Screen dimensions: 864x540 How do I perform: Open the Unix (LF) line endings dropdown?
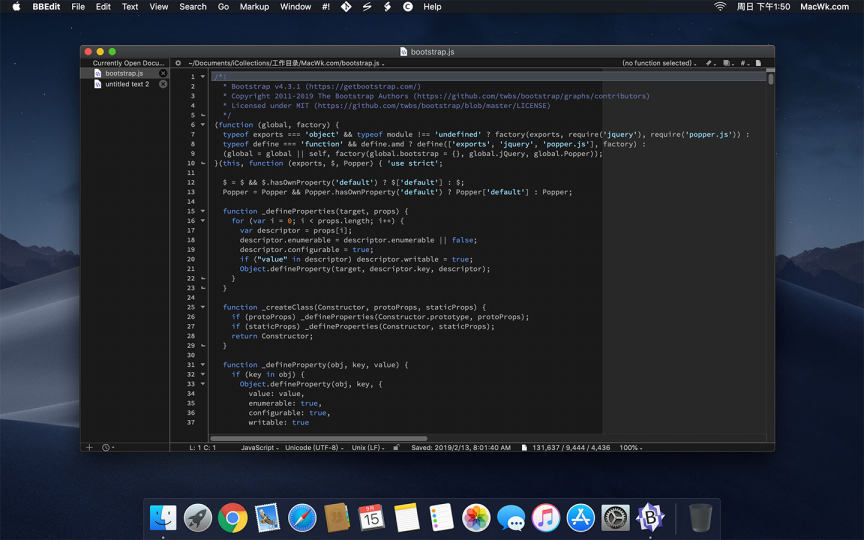(x=368, y=447)
